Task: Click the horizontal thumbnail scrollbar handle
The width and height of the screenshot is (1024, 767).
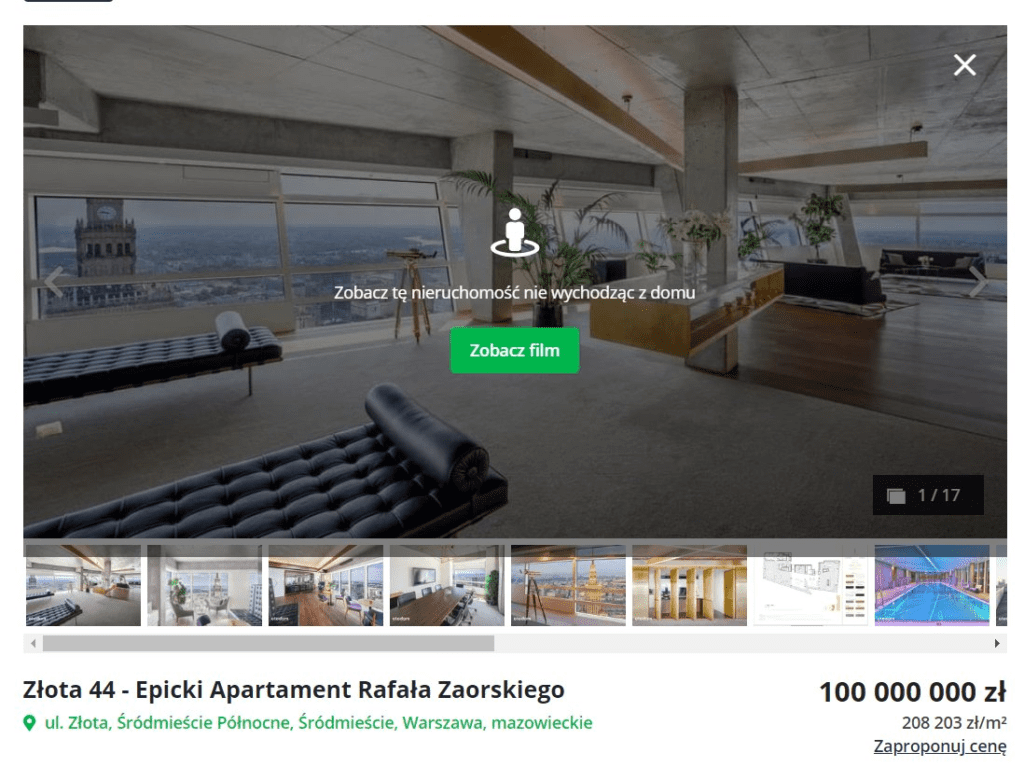Action: click(268, 644)
